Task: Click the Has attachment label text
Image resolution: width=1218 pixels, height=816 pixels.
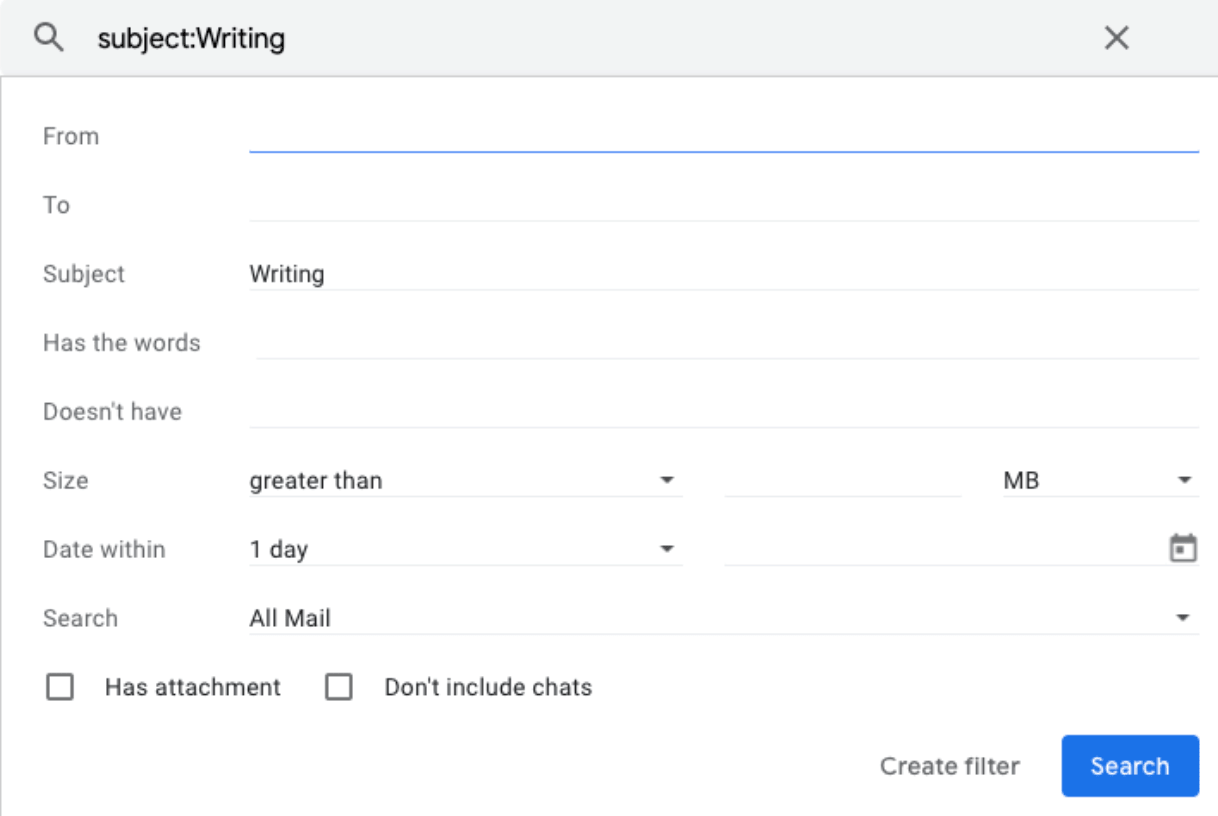Action: [x=193, y=687]
